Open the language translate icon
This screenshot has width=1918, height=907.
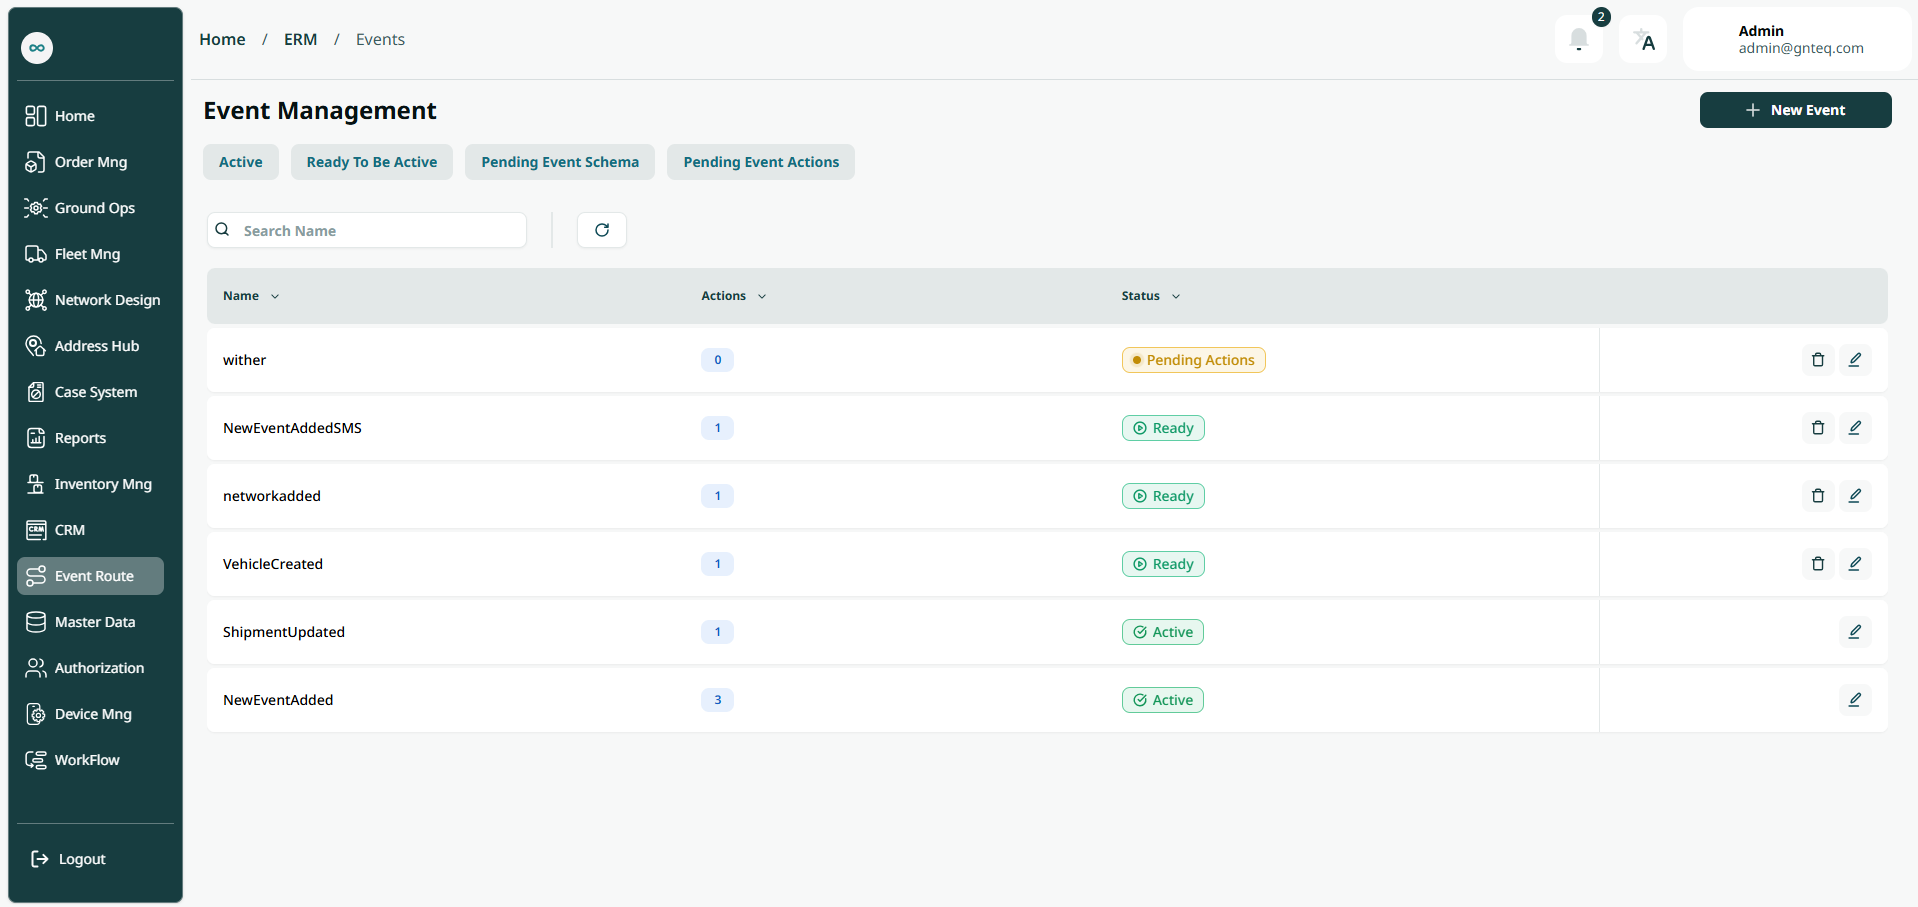tap(1643, 40)
